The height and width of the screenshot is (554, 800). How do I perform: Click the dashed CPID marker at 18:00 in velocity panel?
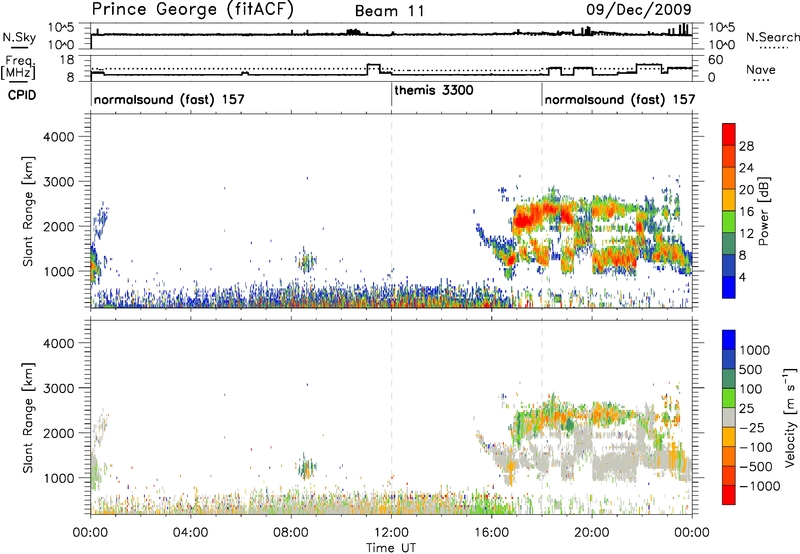click(x=542, y=417)
